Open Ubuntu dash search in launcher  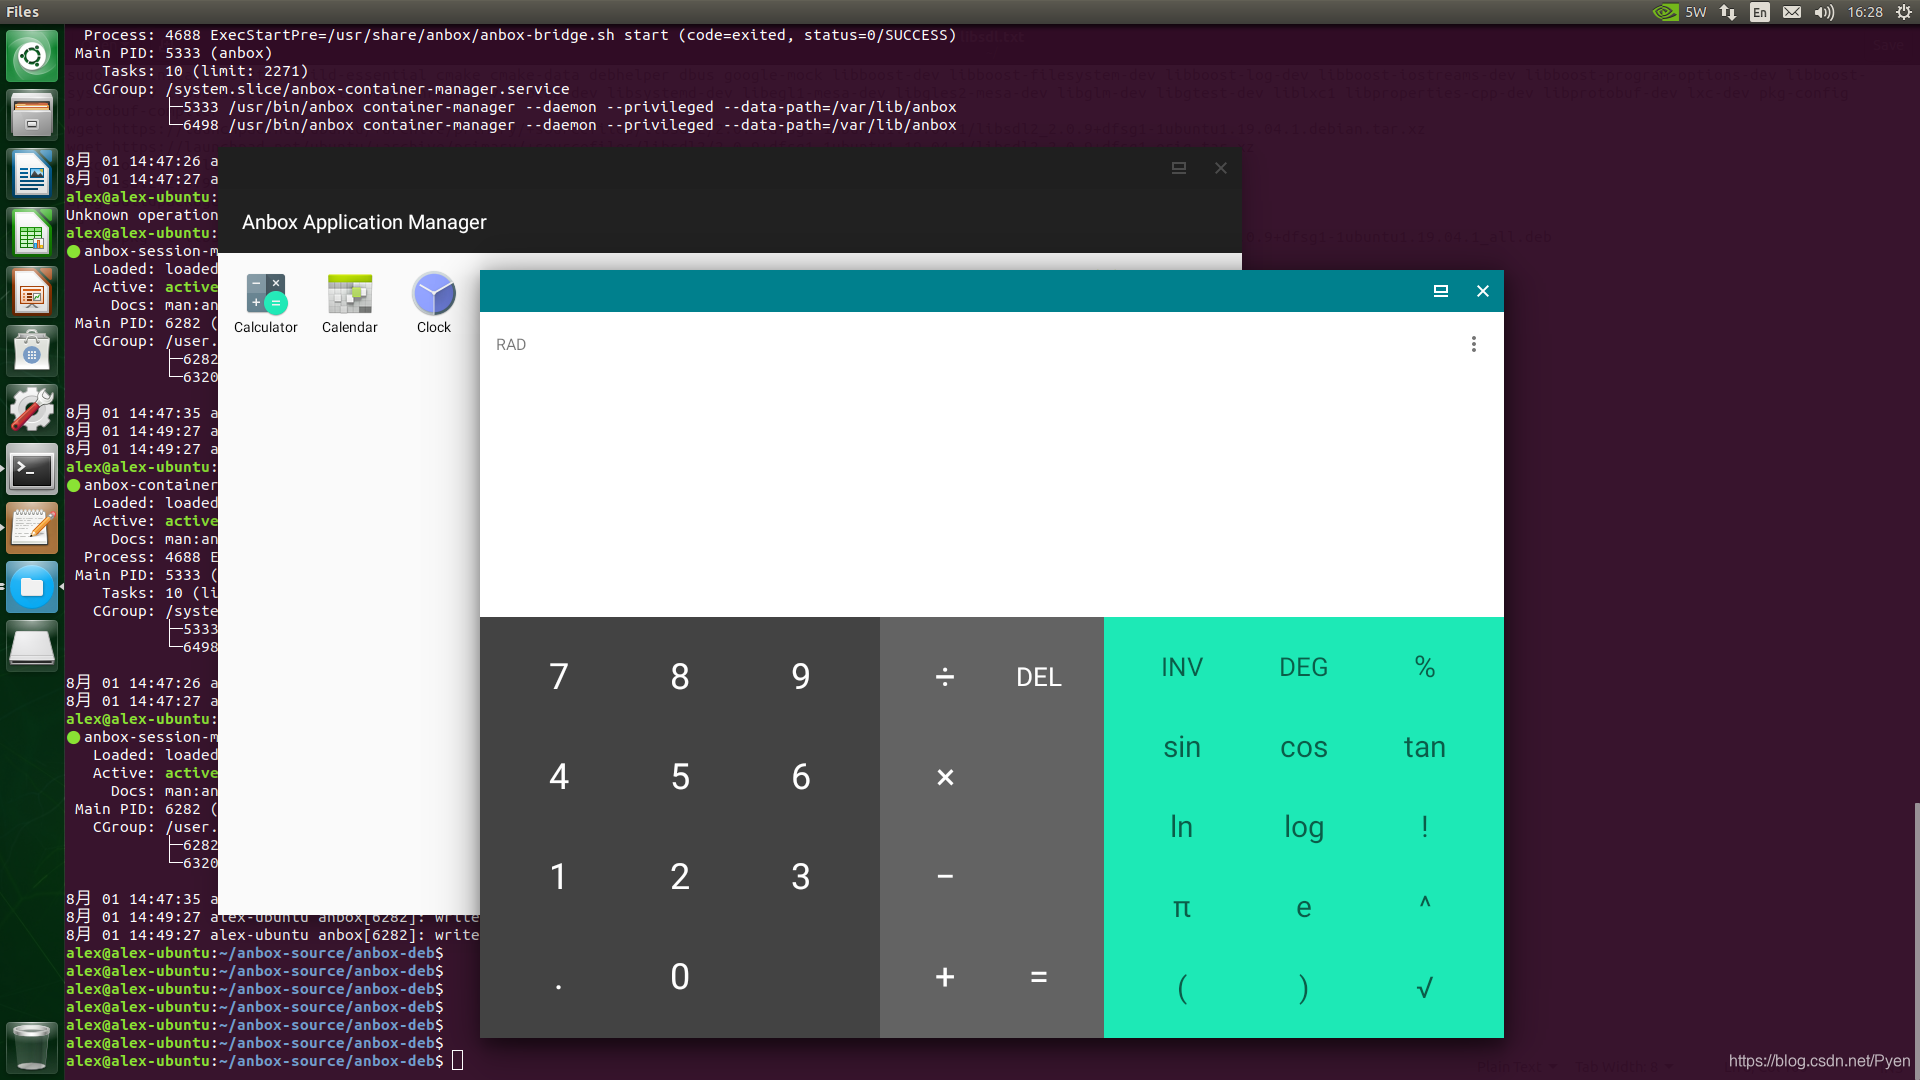[32, 55]
